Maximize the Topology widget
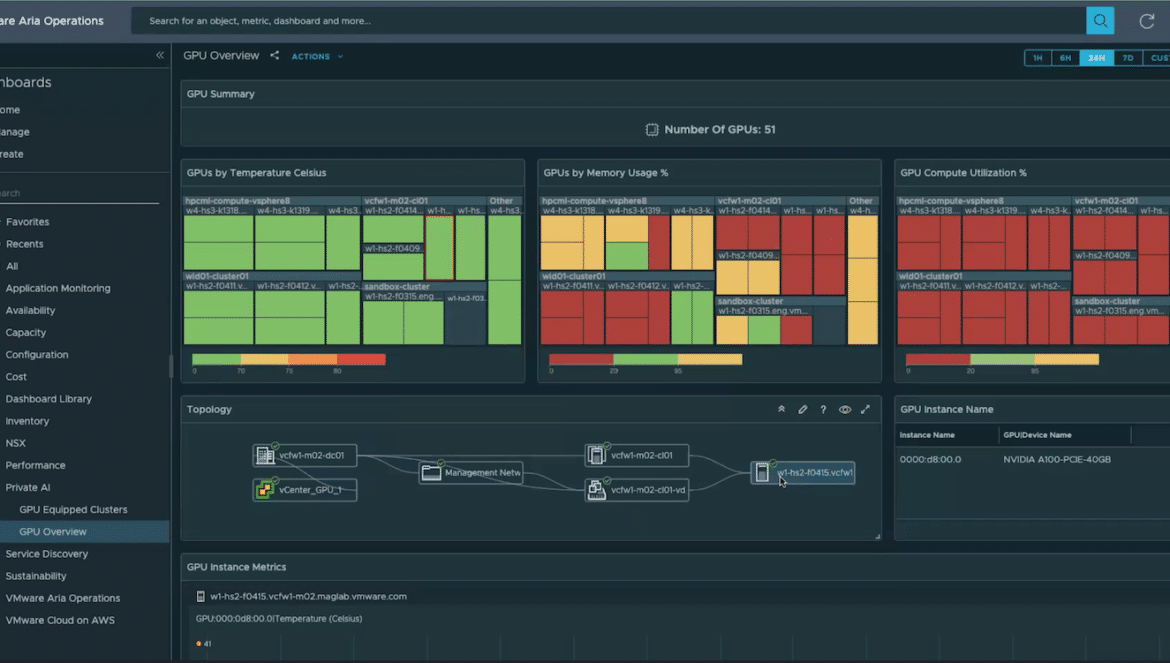 coord(866,409)
